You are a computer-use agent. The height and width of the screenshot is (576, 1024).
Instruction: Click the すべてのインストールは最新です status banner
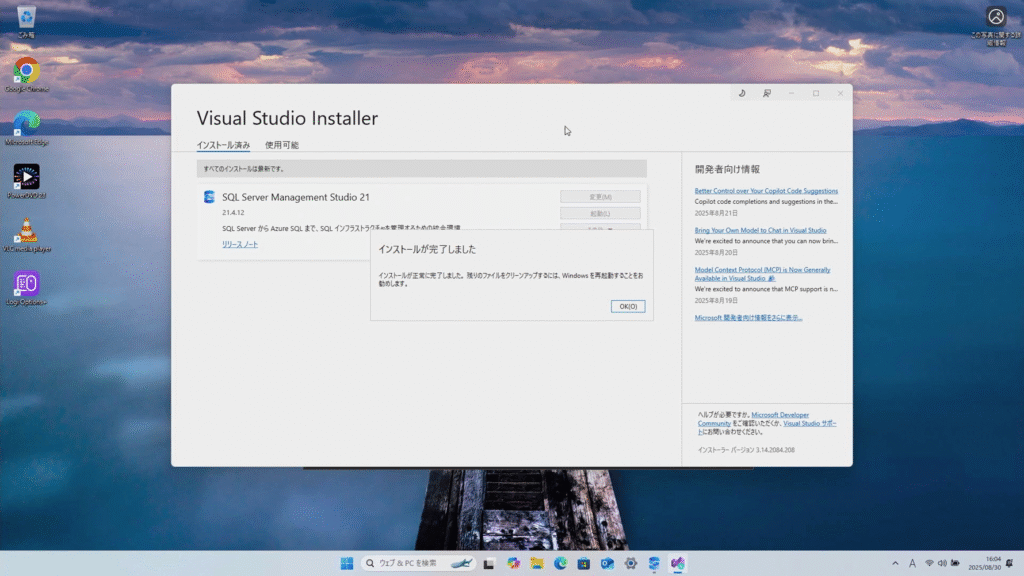click(x=422, y=168)
